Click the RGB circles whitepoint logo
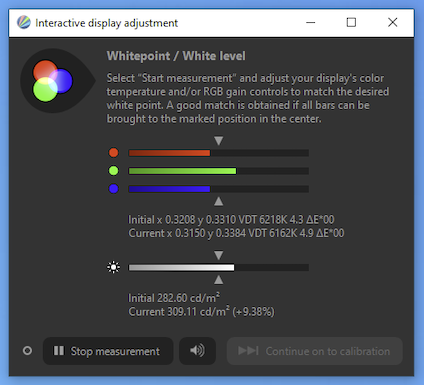Screen dimensions: 424x385 (x=57, y=81)
